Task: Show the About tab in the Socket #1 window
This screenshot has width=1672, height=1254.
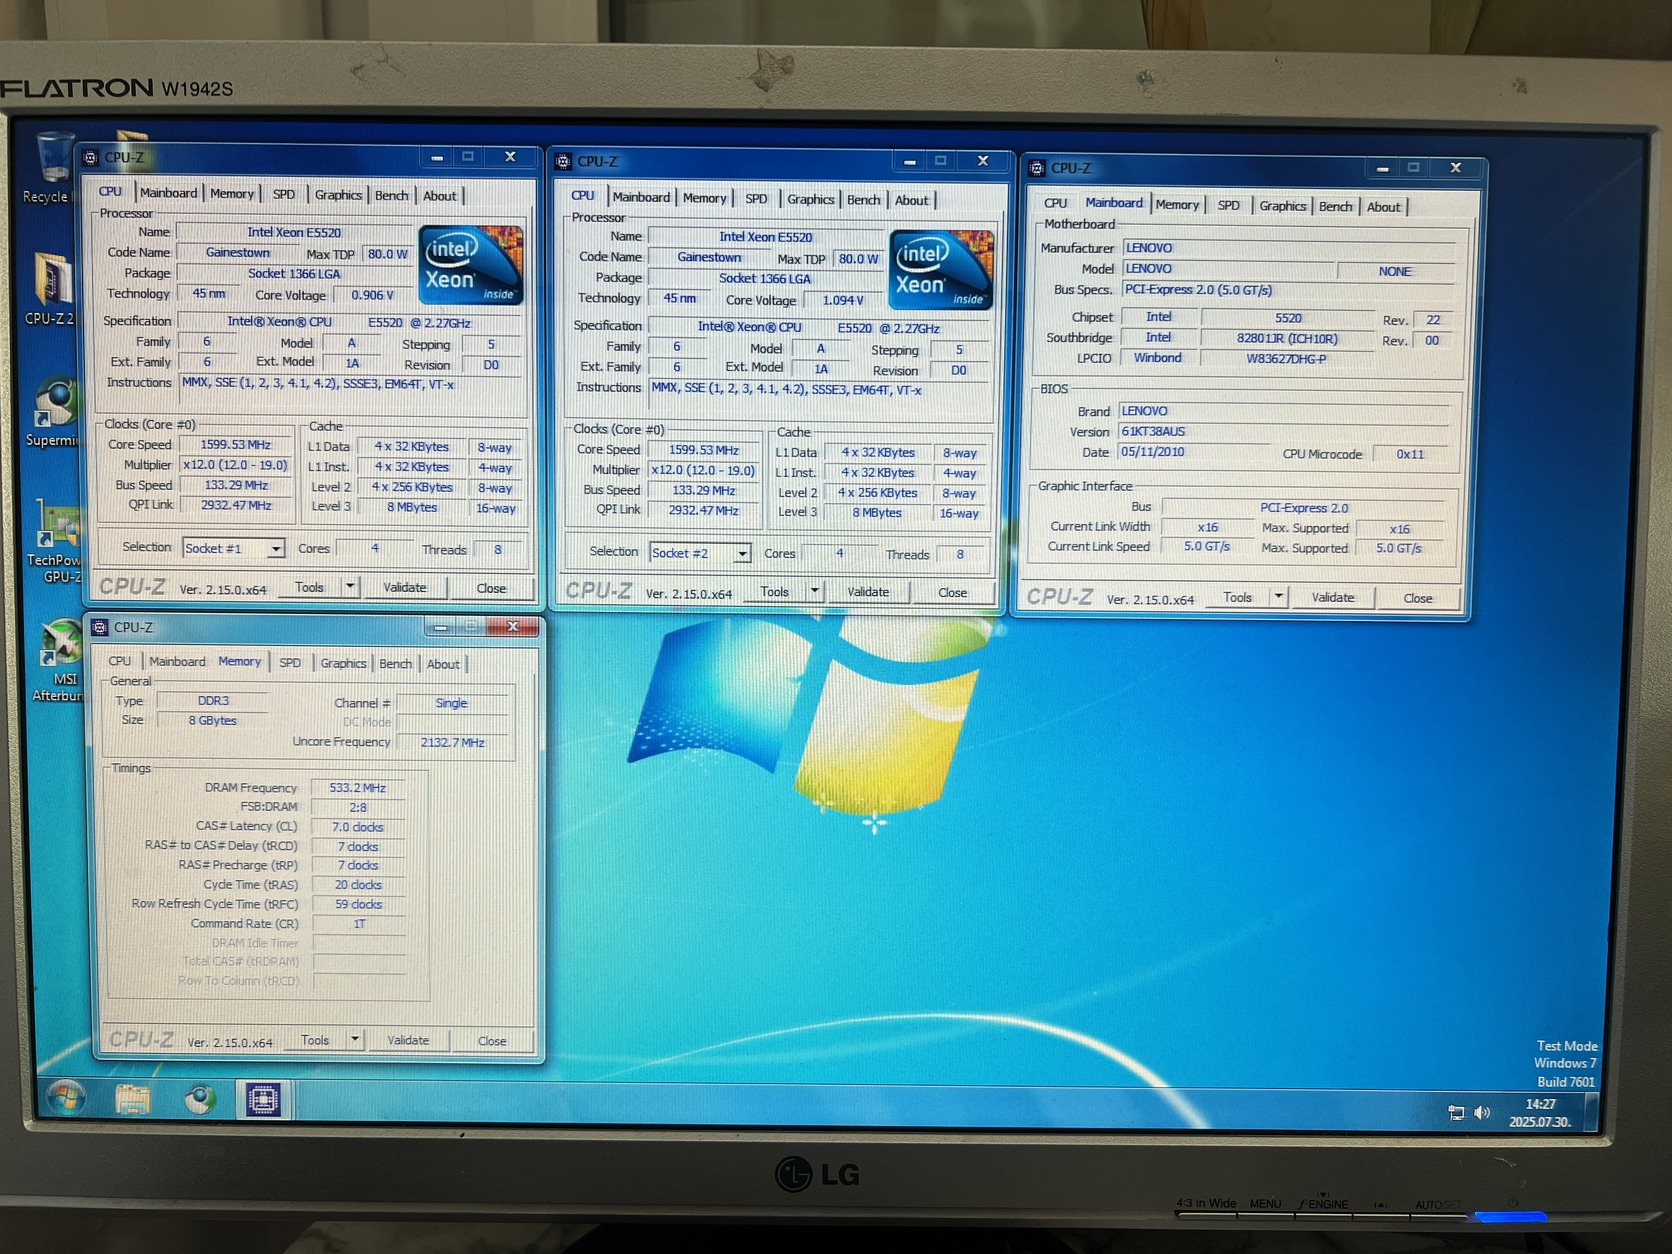Action: pyautogui.click(x=439, y=196)
